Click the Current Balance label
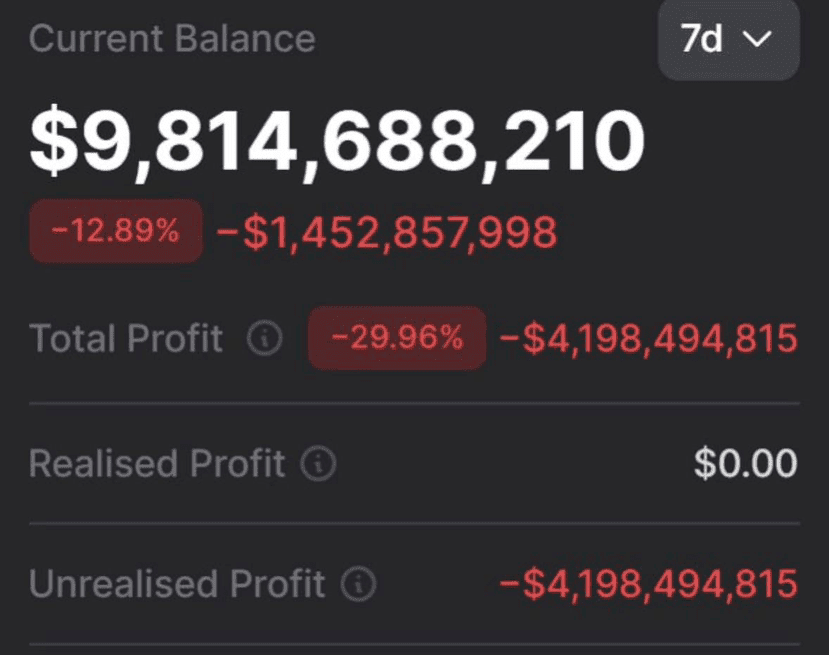Image resolution: width=829 pixels, height=655 pixels. (172, 39)
